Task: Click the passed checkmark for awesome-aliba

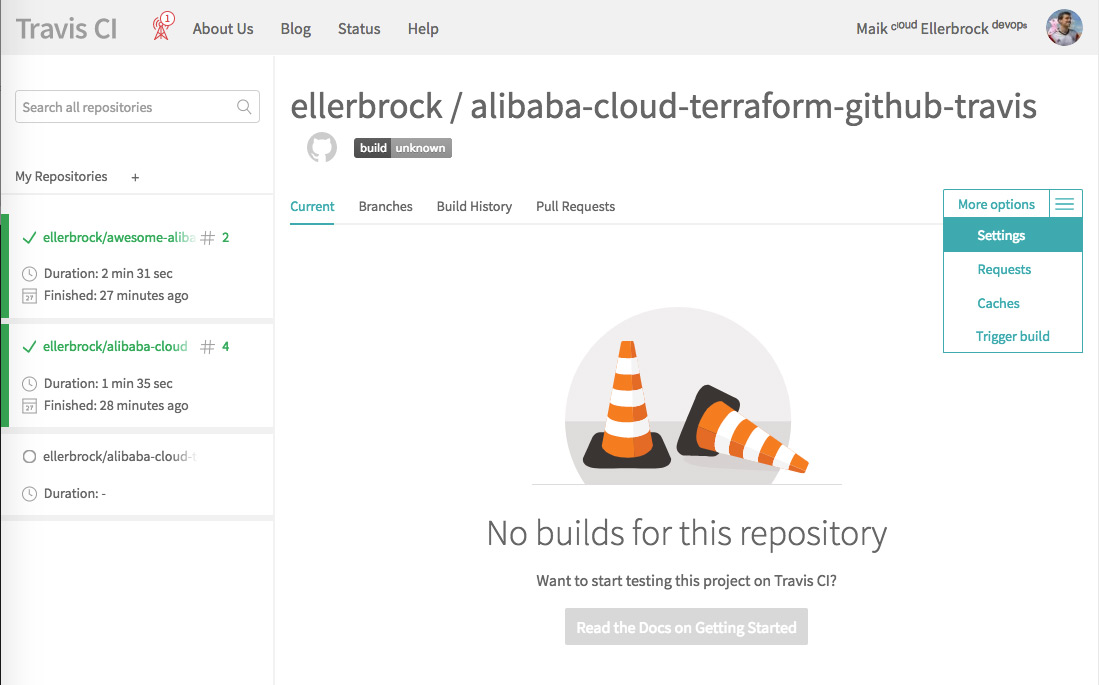Action: 29,238
